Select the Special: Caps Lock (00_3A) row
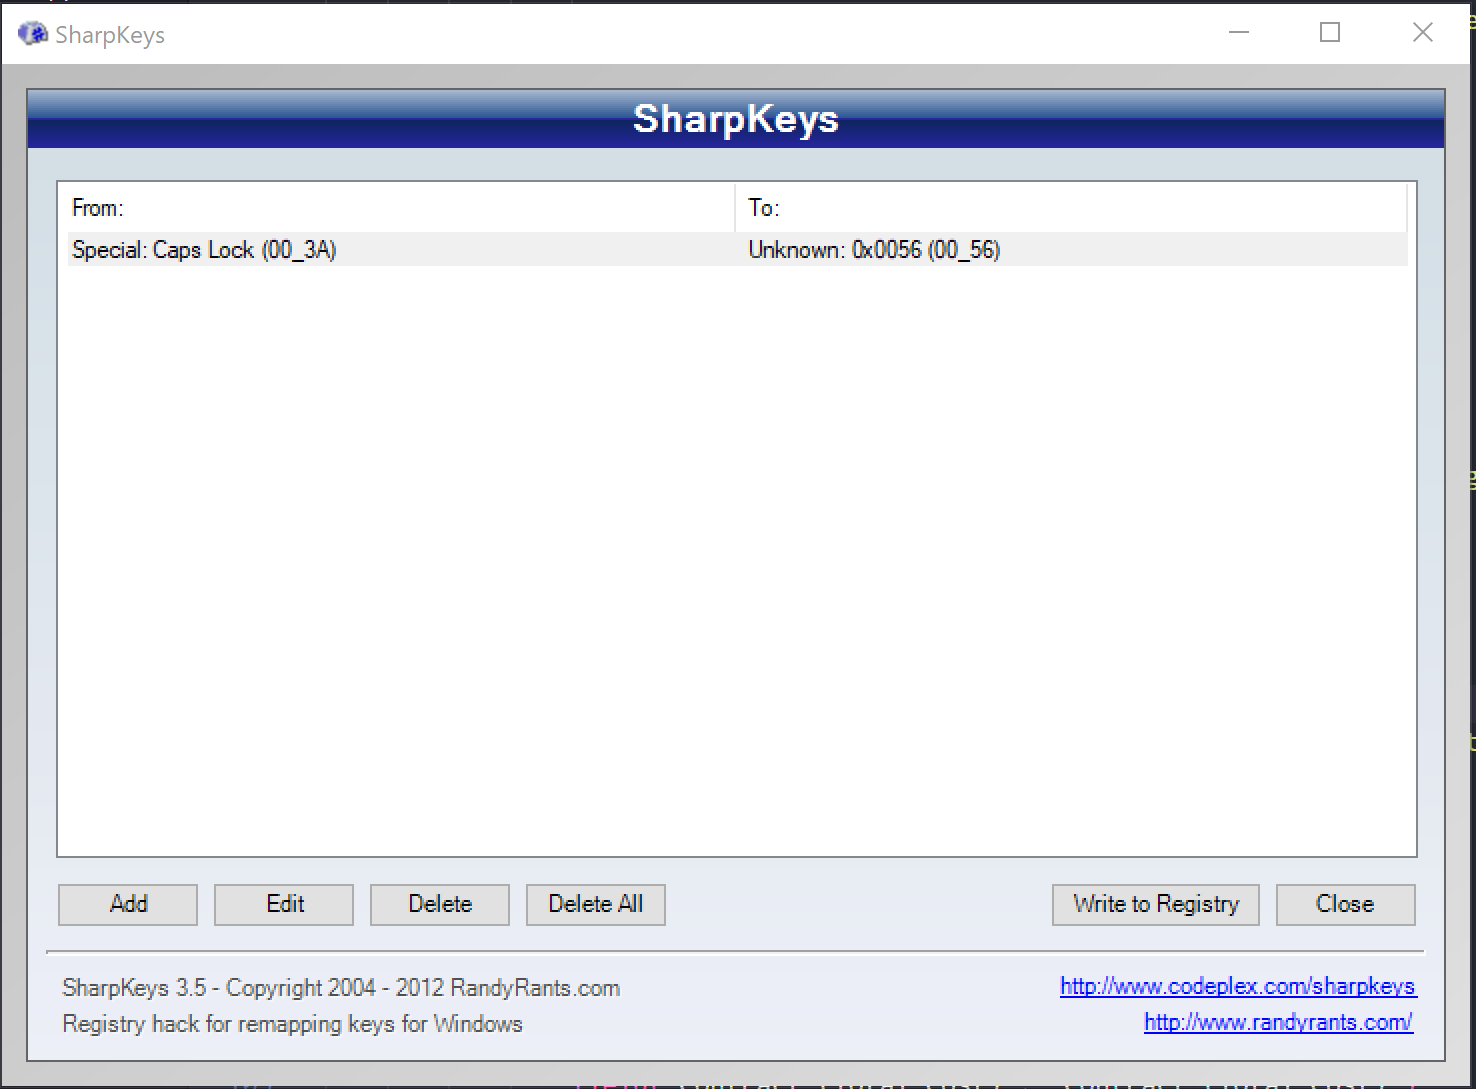The height and width of the screenshot is (1089, 1476). [737, 249]
